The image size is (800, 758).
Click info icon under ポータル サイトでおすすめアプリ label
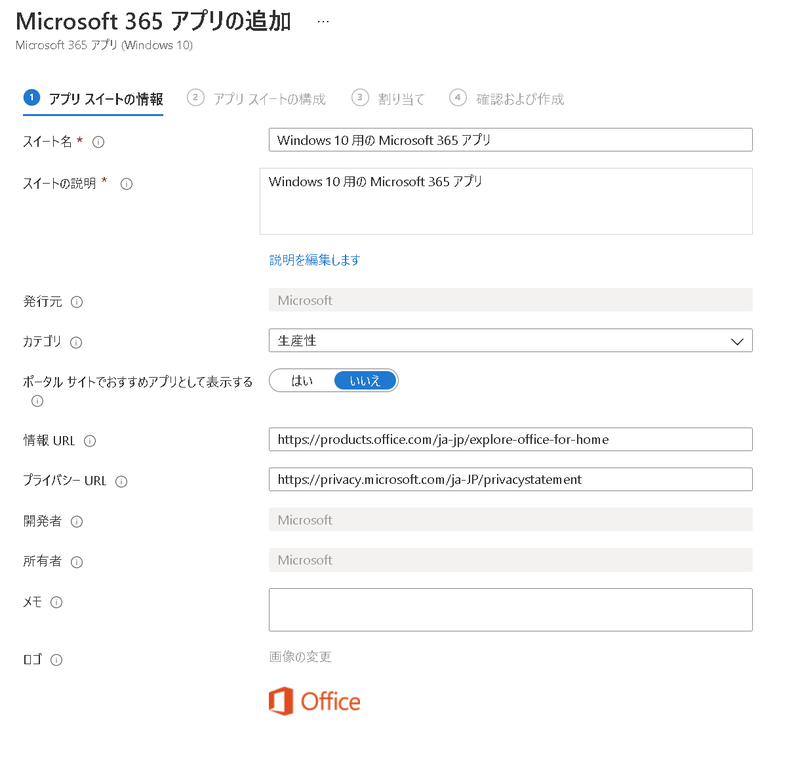[x=37, y=401]
